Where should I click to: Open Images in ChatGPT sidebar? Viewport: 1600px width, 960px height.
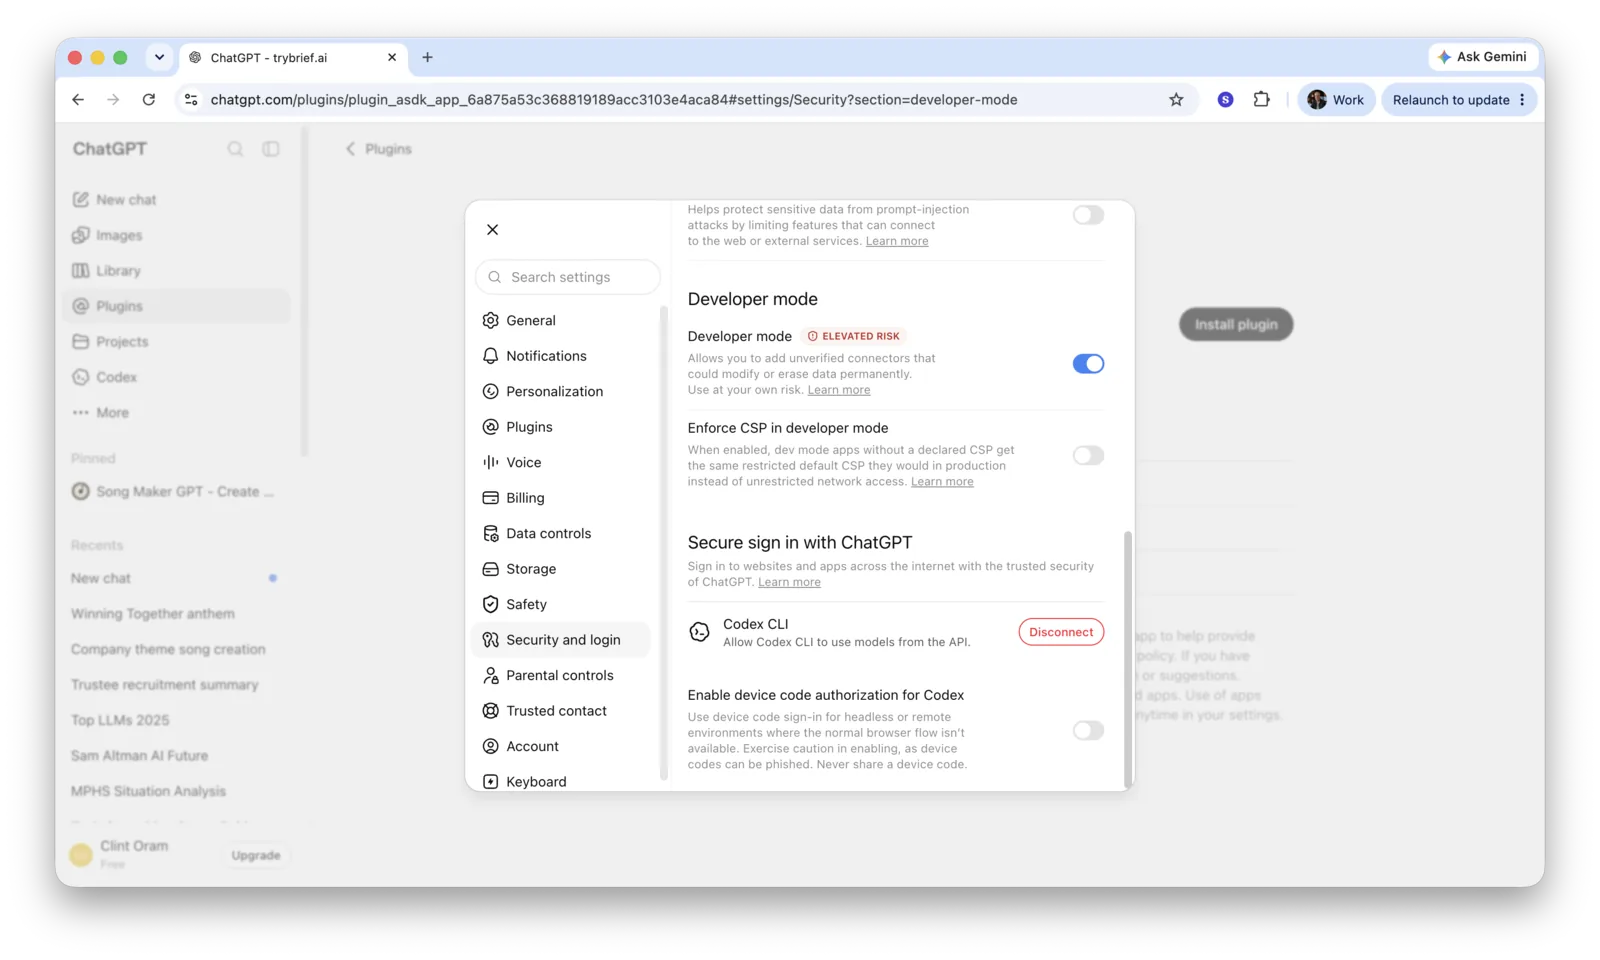point(176,235)
